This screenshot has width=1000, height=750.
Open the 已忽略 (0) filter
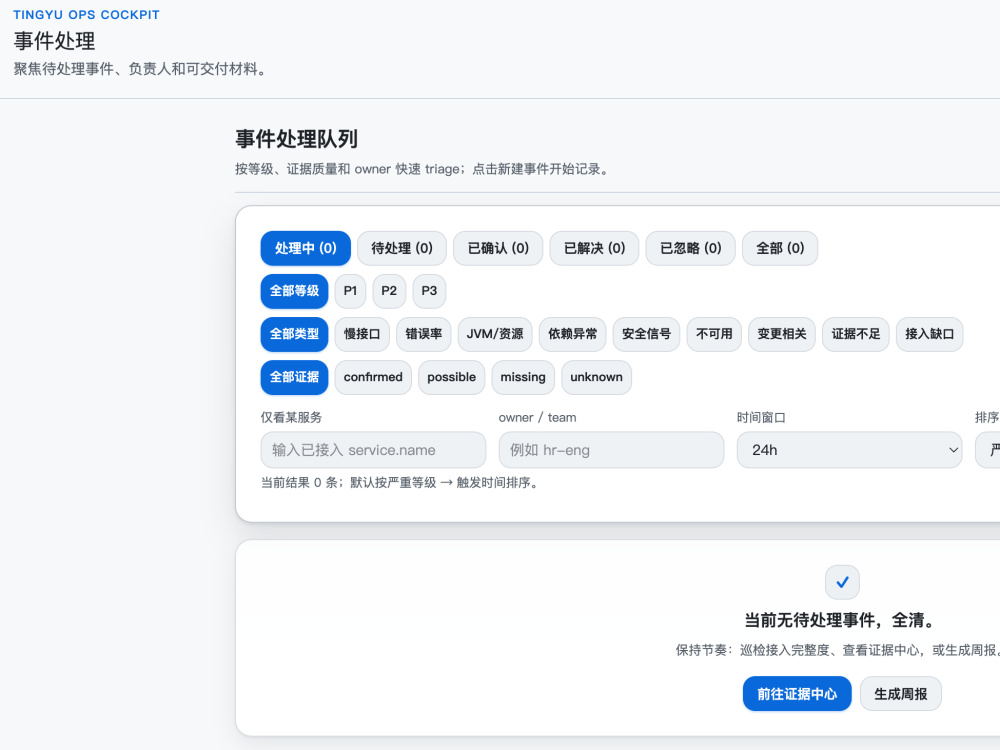click(691, 248)
